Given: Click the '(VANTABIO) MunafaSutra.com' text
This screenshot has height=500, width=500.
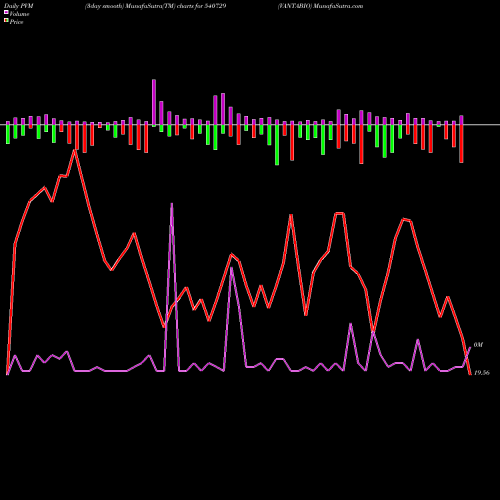Looking at the screenshot, I should pos(320,6).
